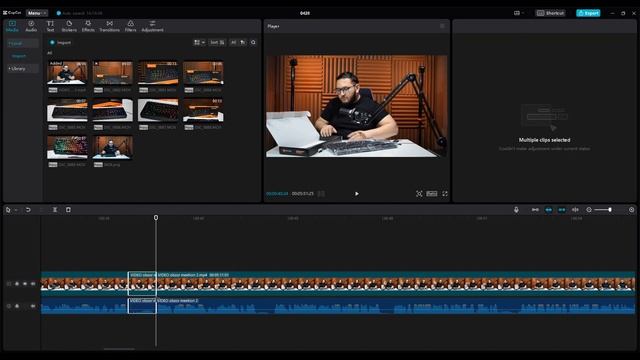Expand the Library section in sidebar

[x=22, y=69]
